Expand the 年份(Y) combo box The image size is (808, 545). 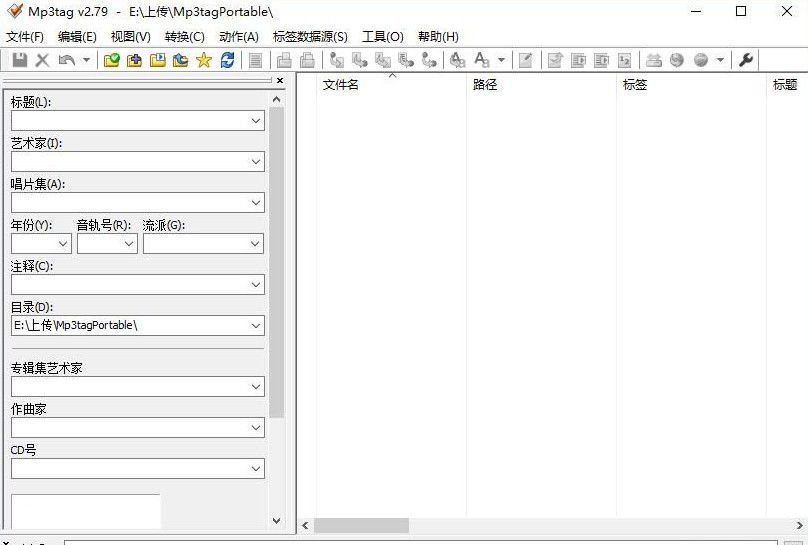click(63, 244)
